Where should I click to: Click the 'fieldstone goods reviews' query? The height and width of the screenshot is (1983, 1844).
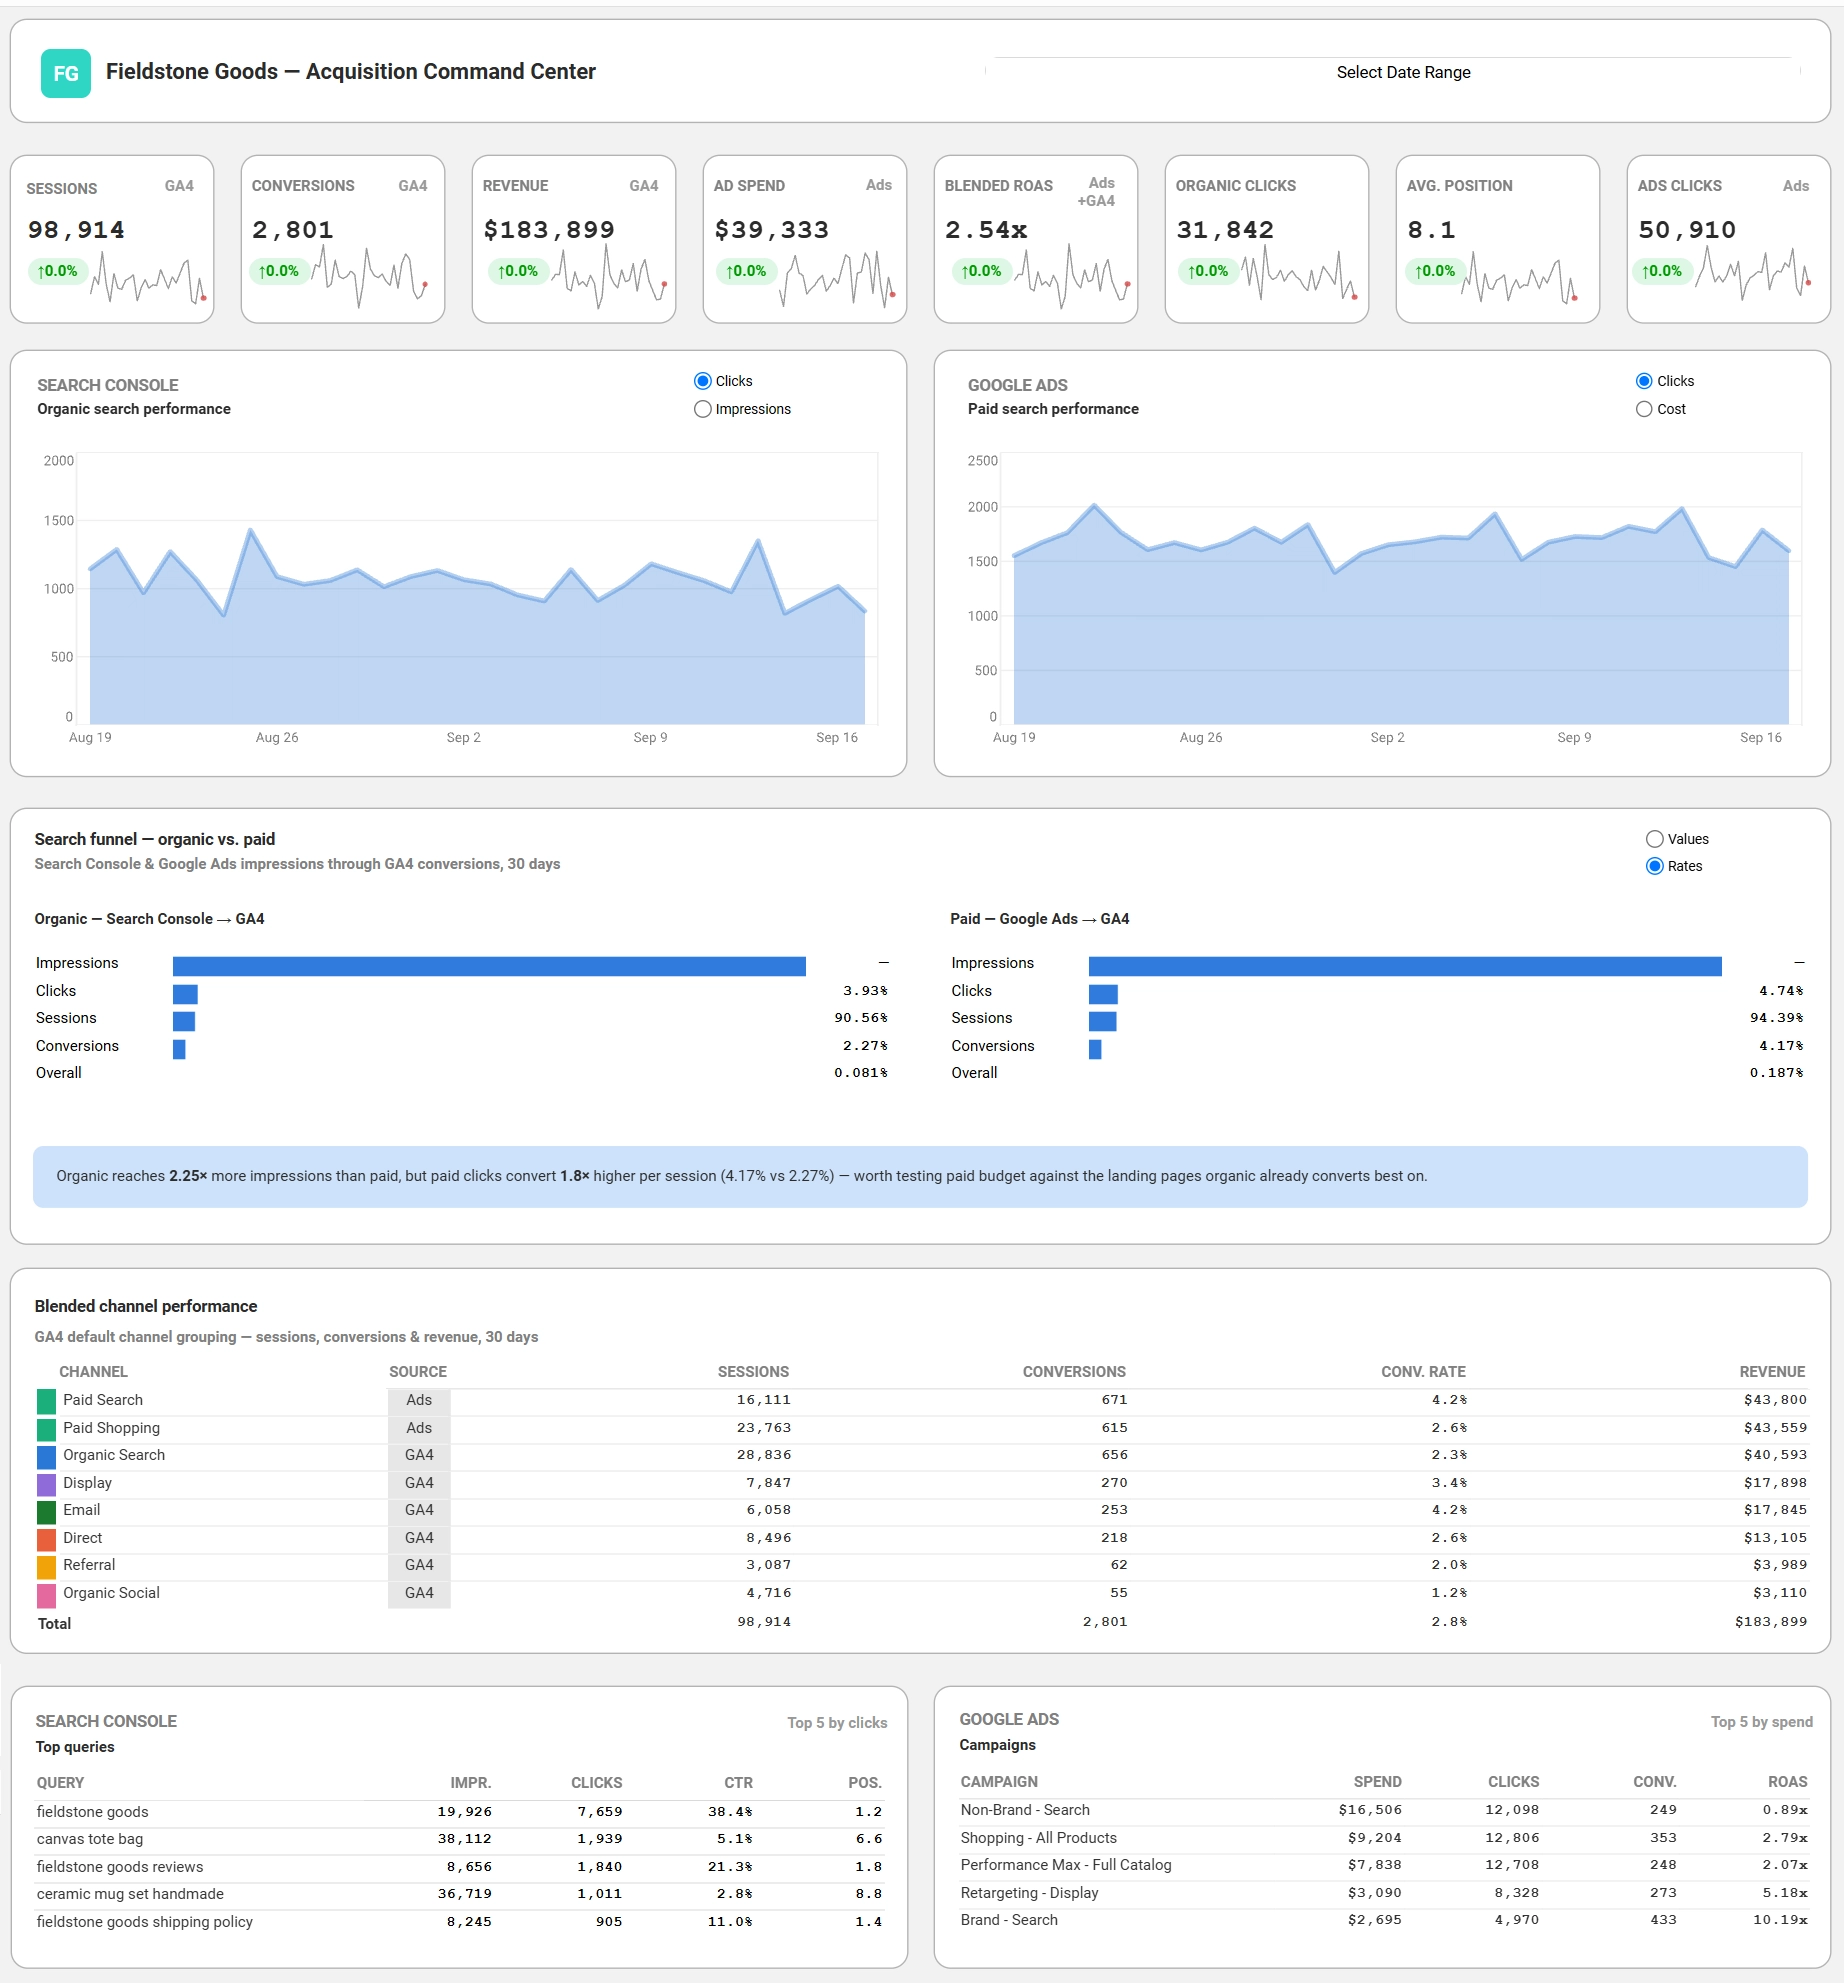tap(120, 1867)
